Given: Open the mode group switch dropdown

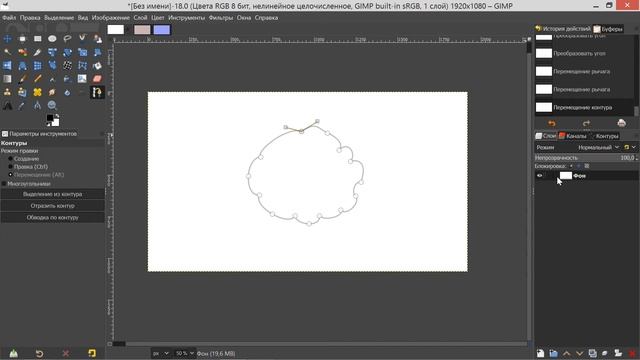Looking at the screenshot, I should pyautogui.click(x=630, y=147).
